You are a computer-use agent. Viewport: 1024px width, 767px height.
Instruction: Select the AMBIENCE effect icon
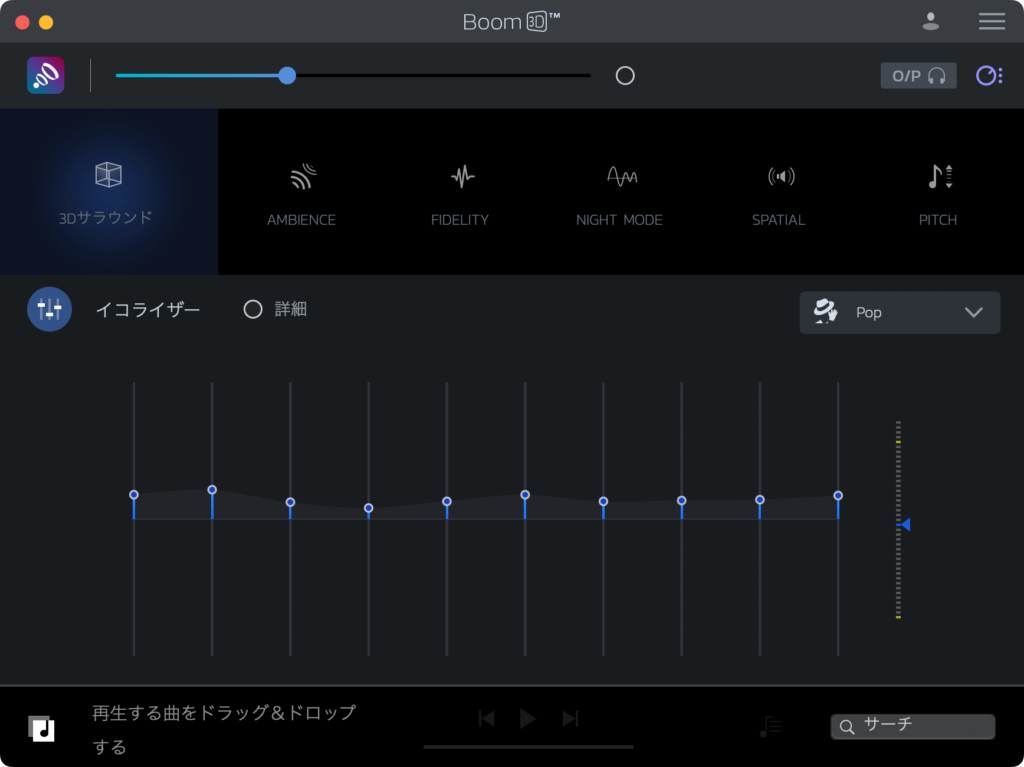302,178
